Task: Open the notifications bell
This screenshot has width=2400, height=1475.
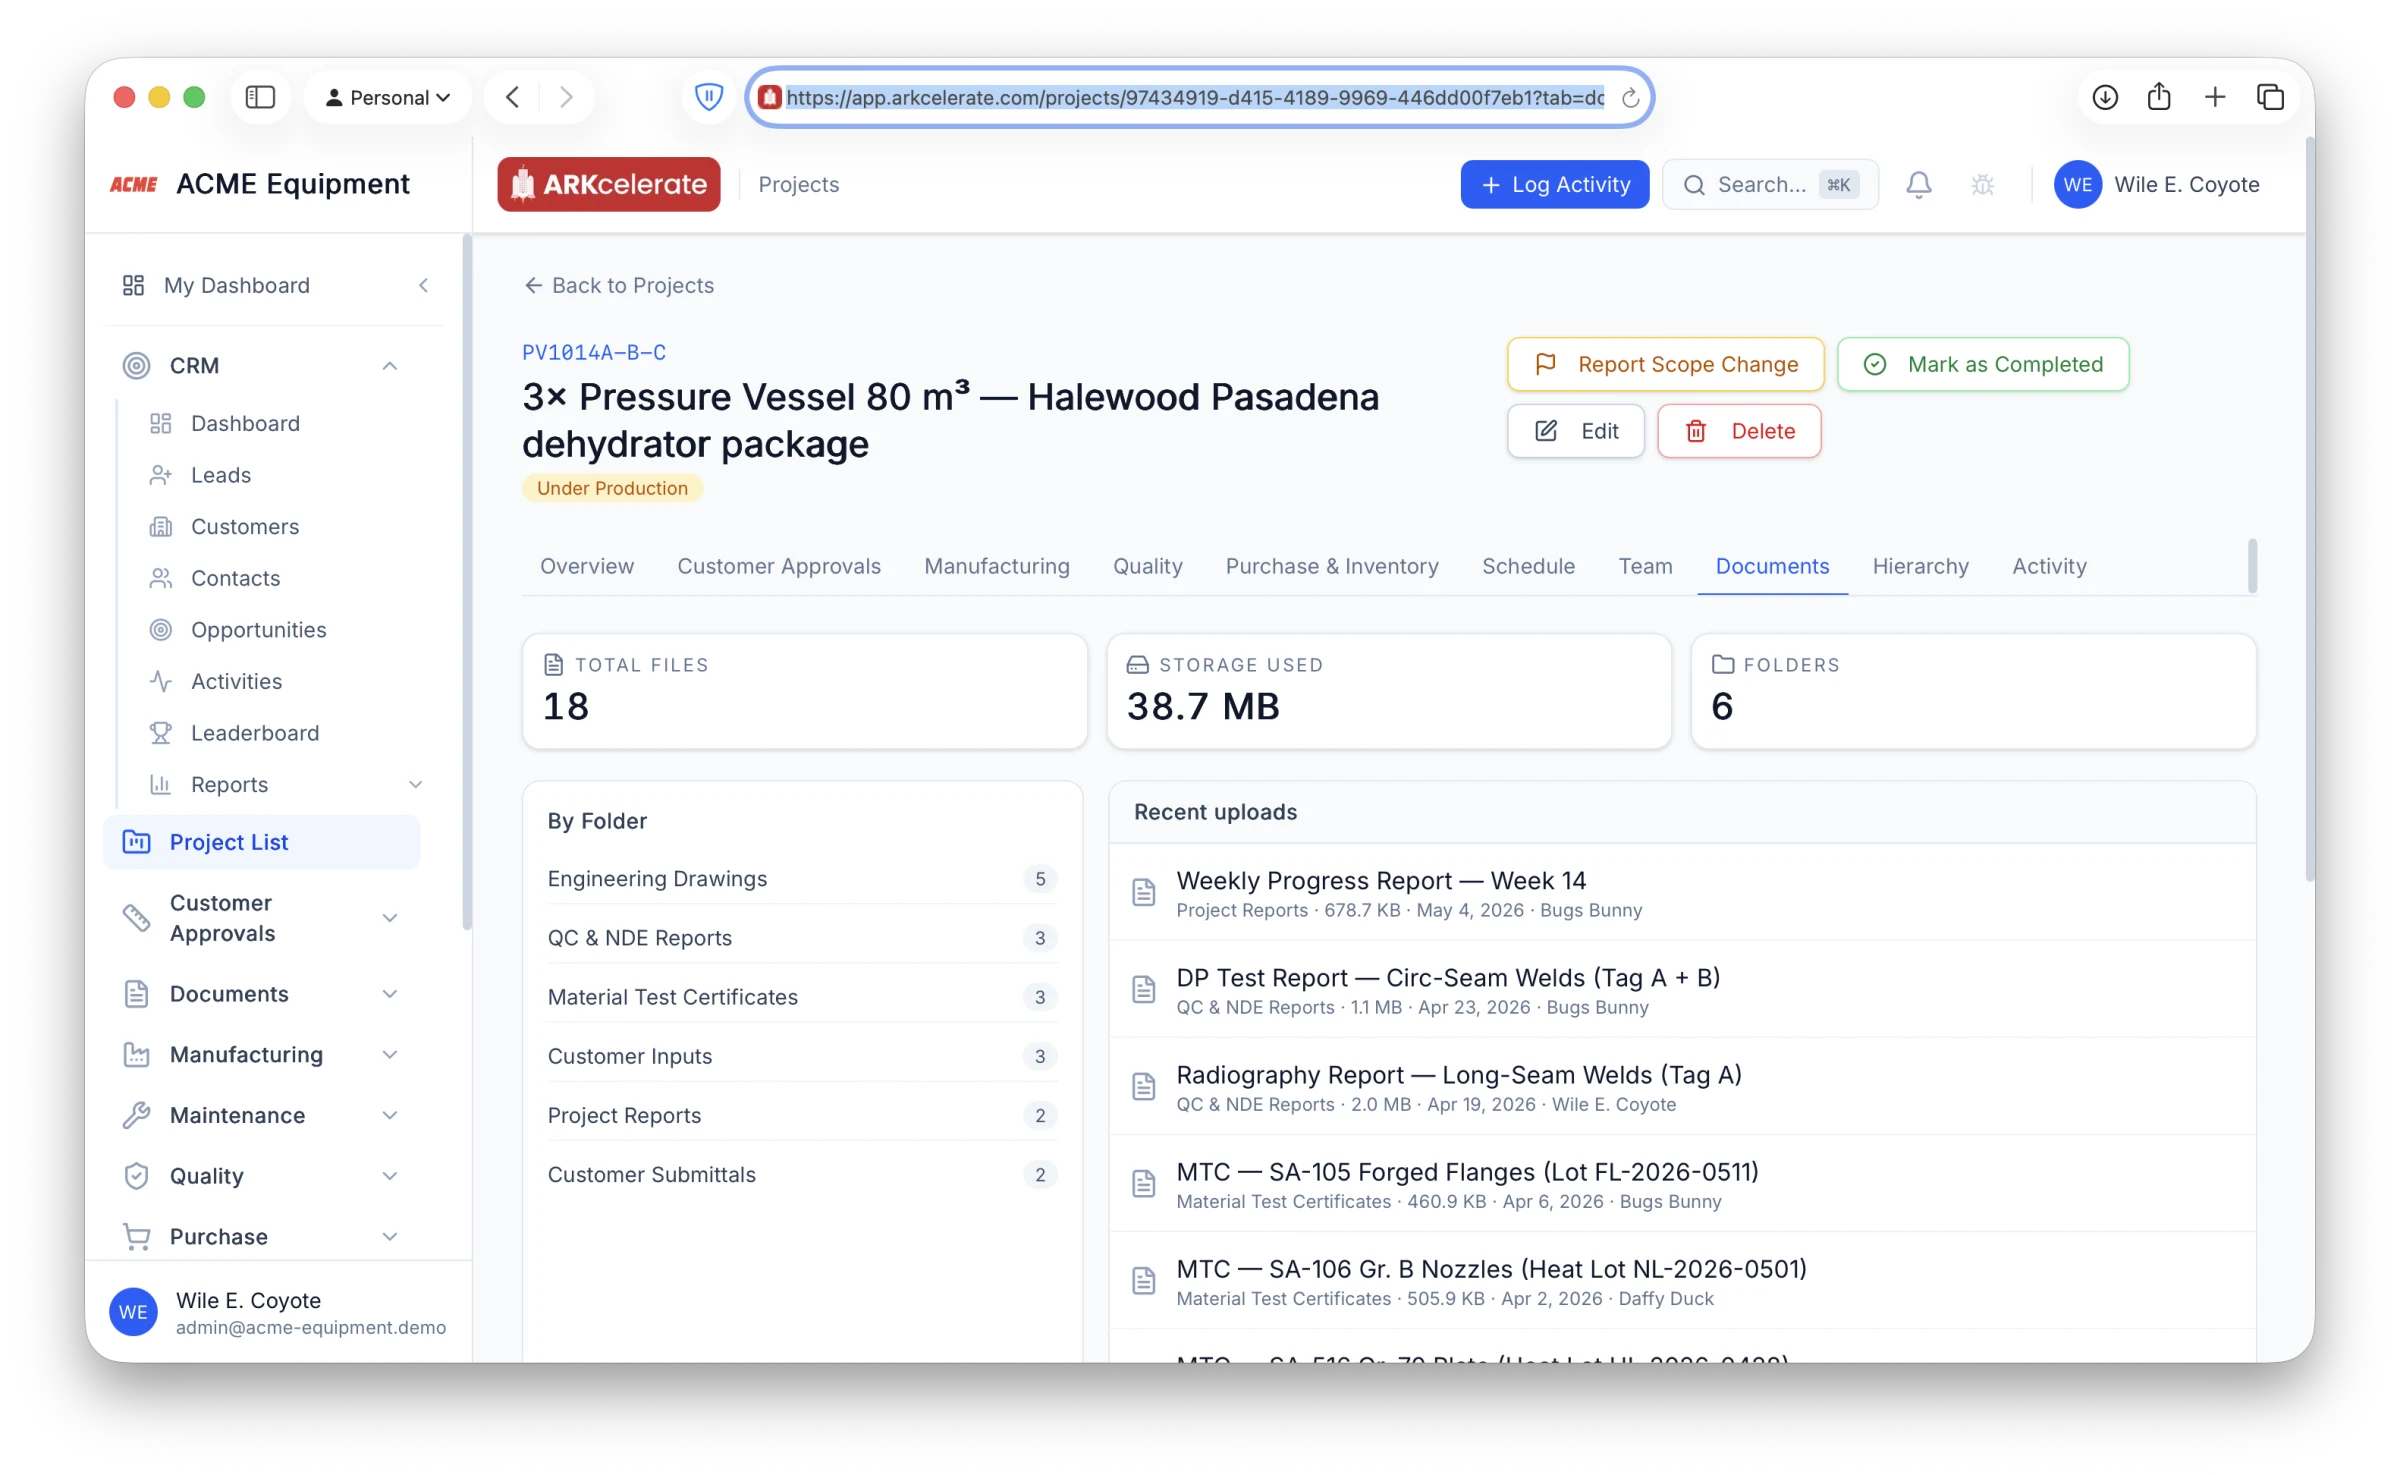Action: pos(1918,185)
